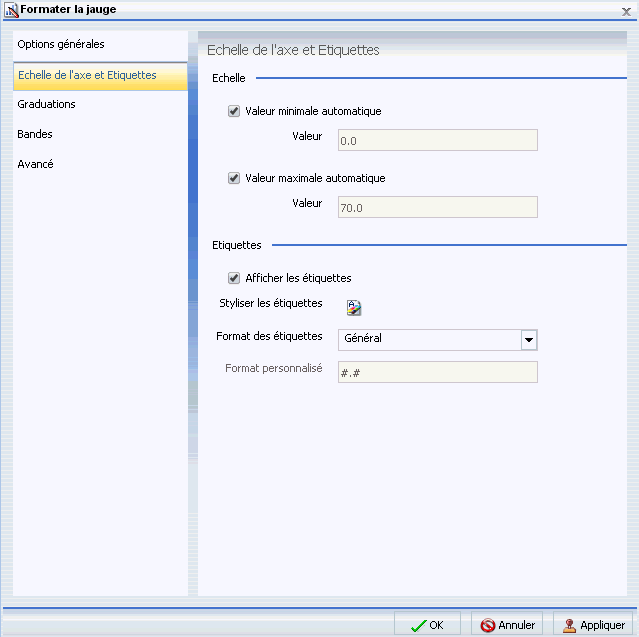Image resolution: width=639 pixels, height=637 pixels.
Task: Close the Formater la jauge dialog
Action: coord(626,11)
